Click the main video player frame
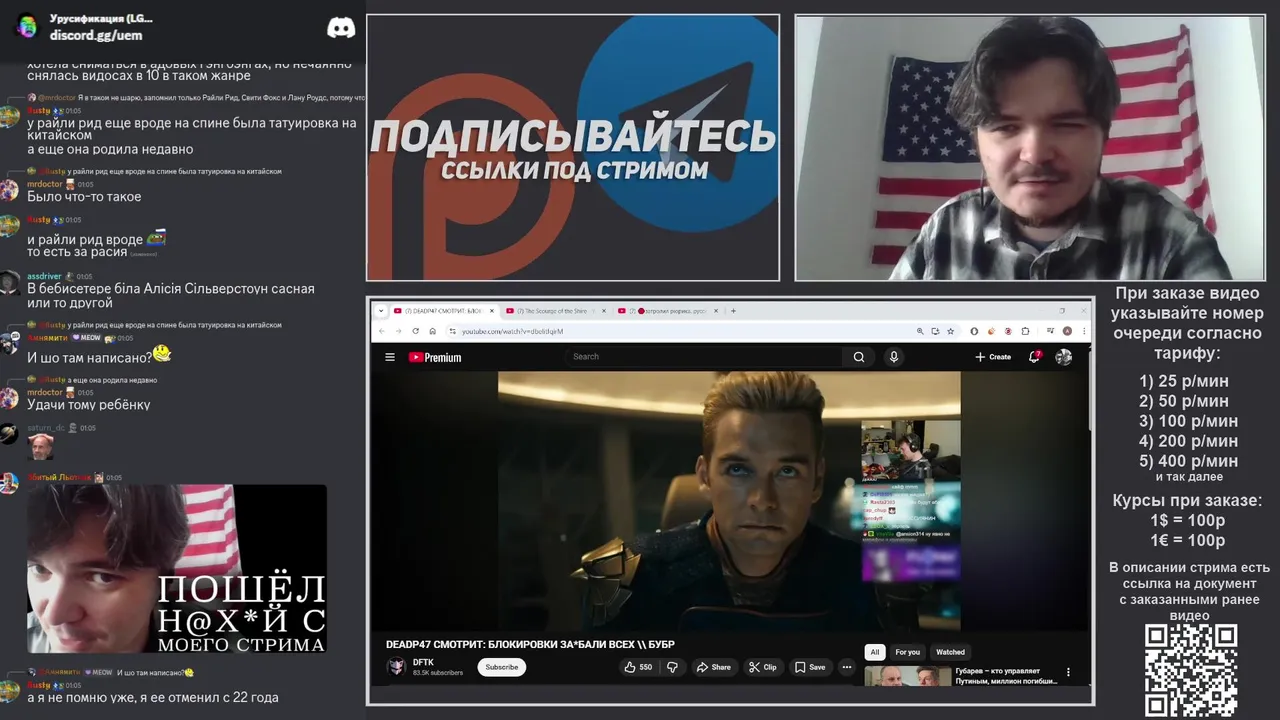 tap(729, 501)
